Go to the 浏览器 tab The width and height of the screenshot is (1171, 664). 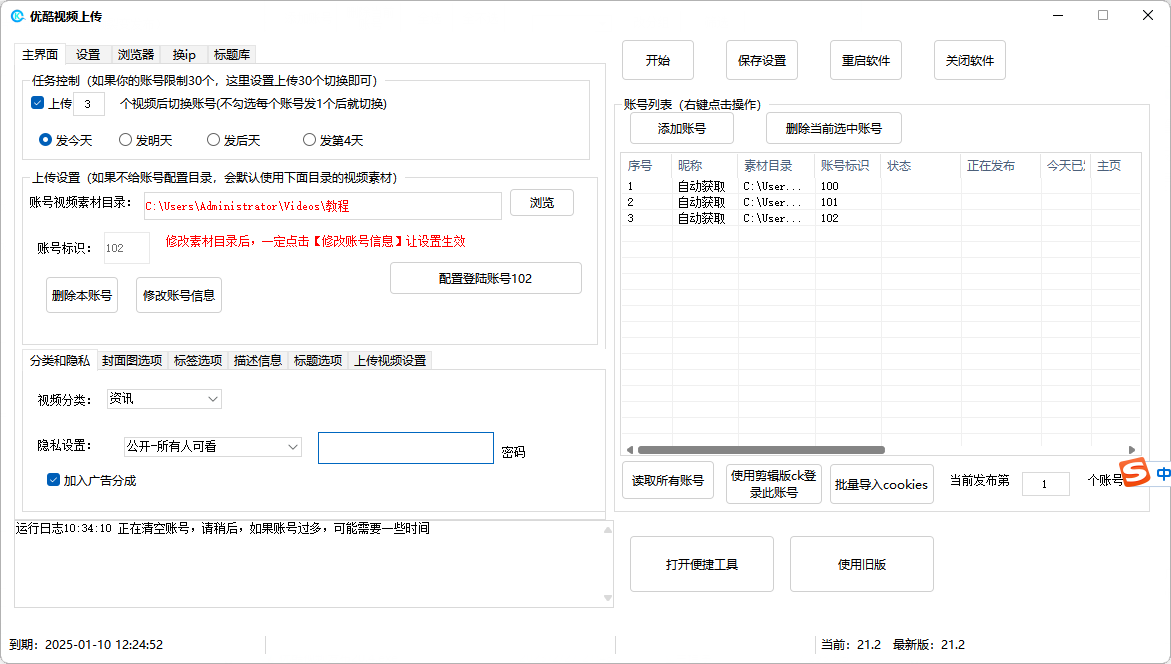click(136, 55)
